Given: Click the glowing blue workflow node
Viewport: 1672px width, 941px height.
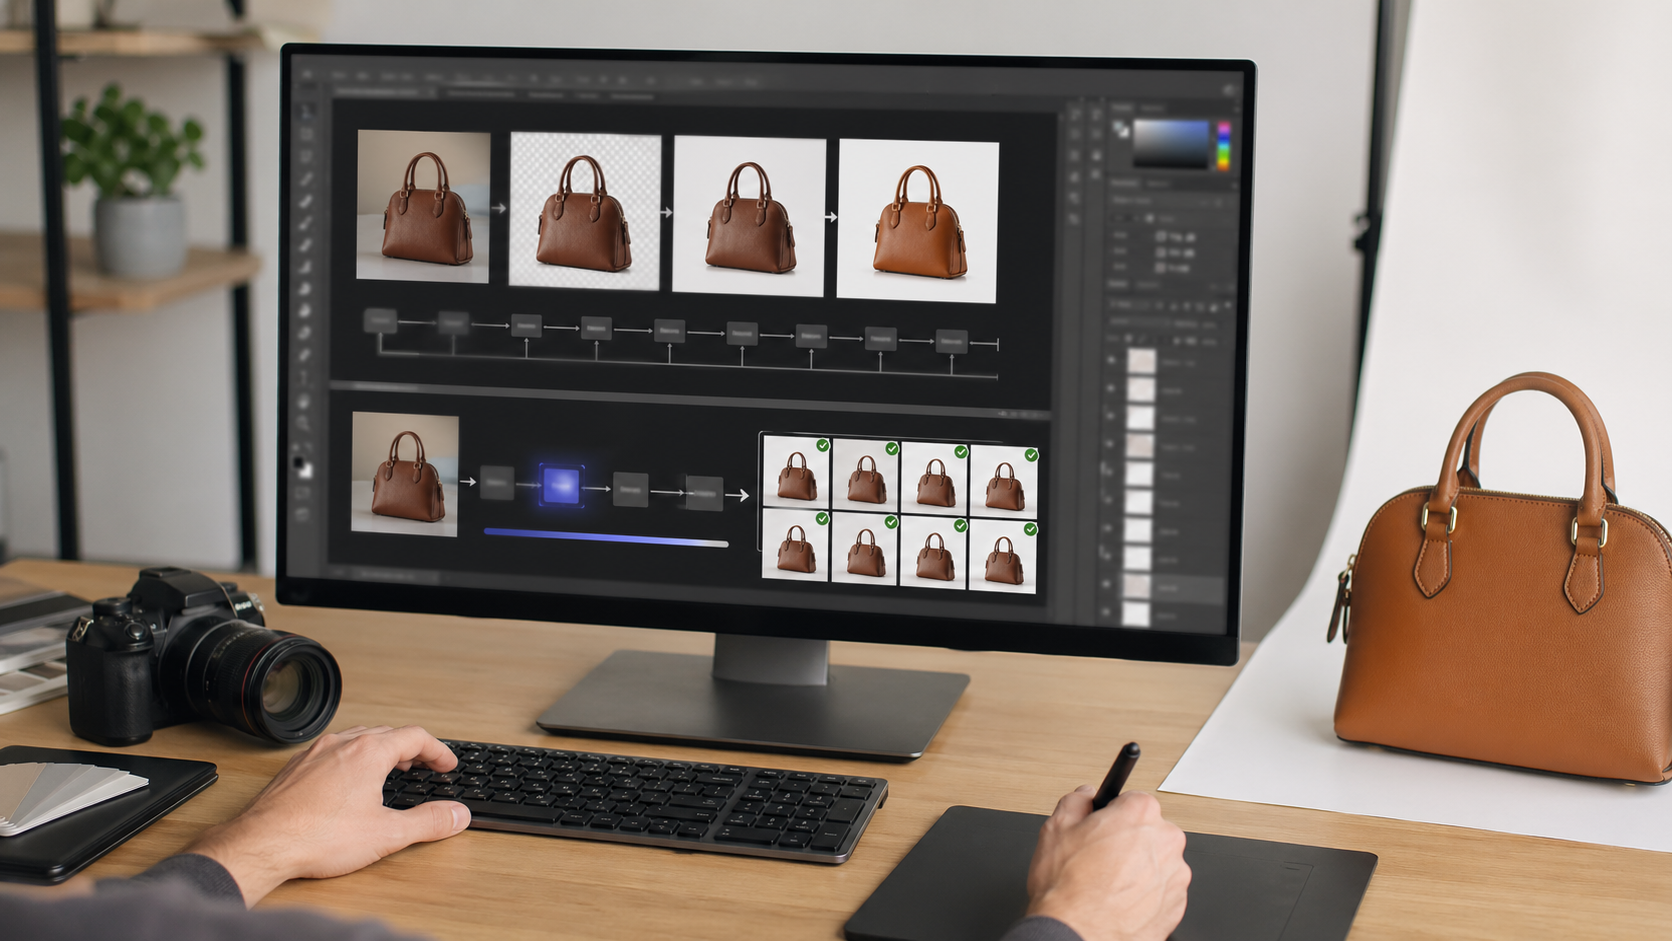Looking at the screenshot, I should click(x=560, y=485).
